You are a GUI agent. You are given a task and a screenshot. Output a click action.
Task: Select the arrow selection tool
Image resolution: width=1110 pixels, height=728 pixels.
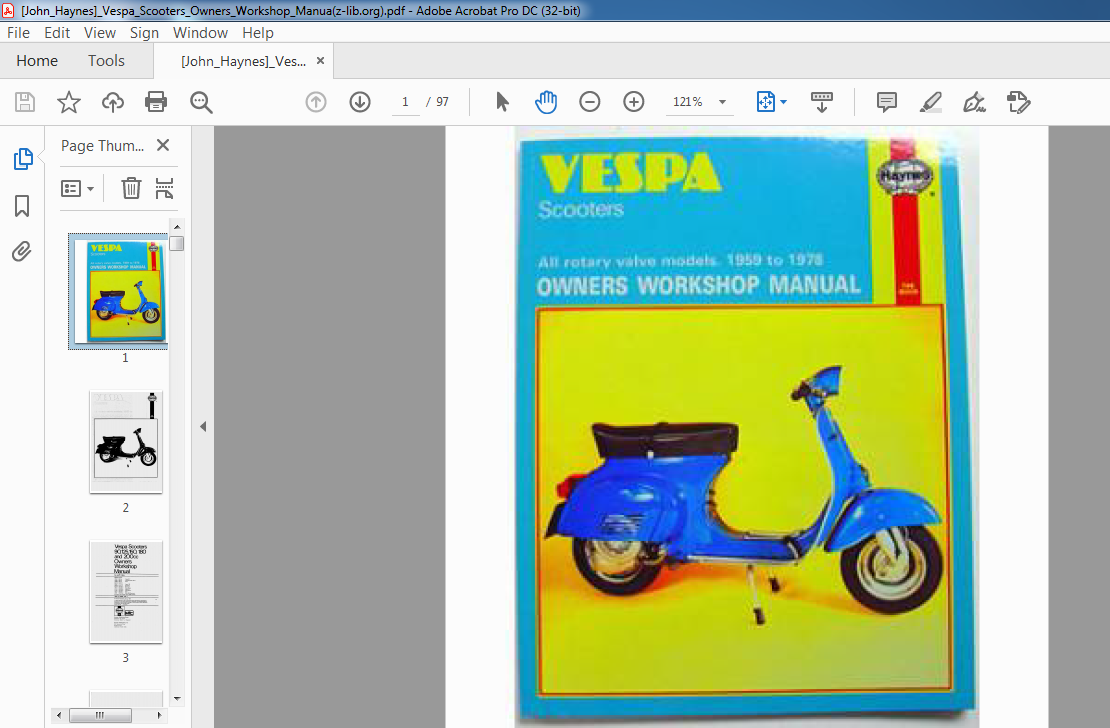pyautogui.click(x=503, y=102)
